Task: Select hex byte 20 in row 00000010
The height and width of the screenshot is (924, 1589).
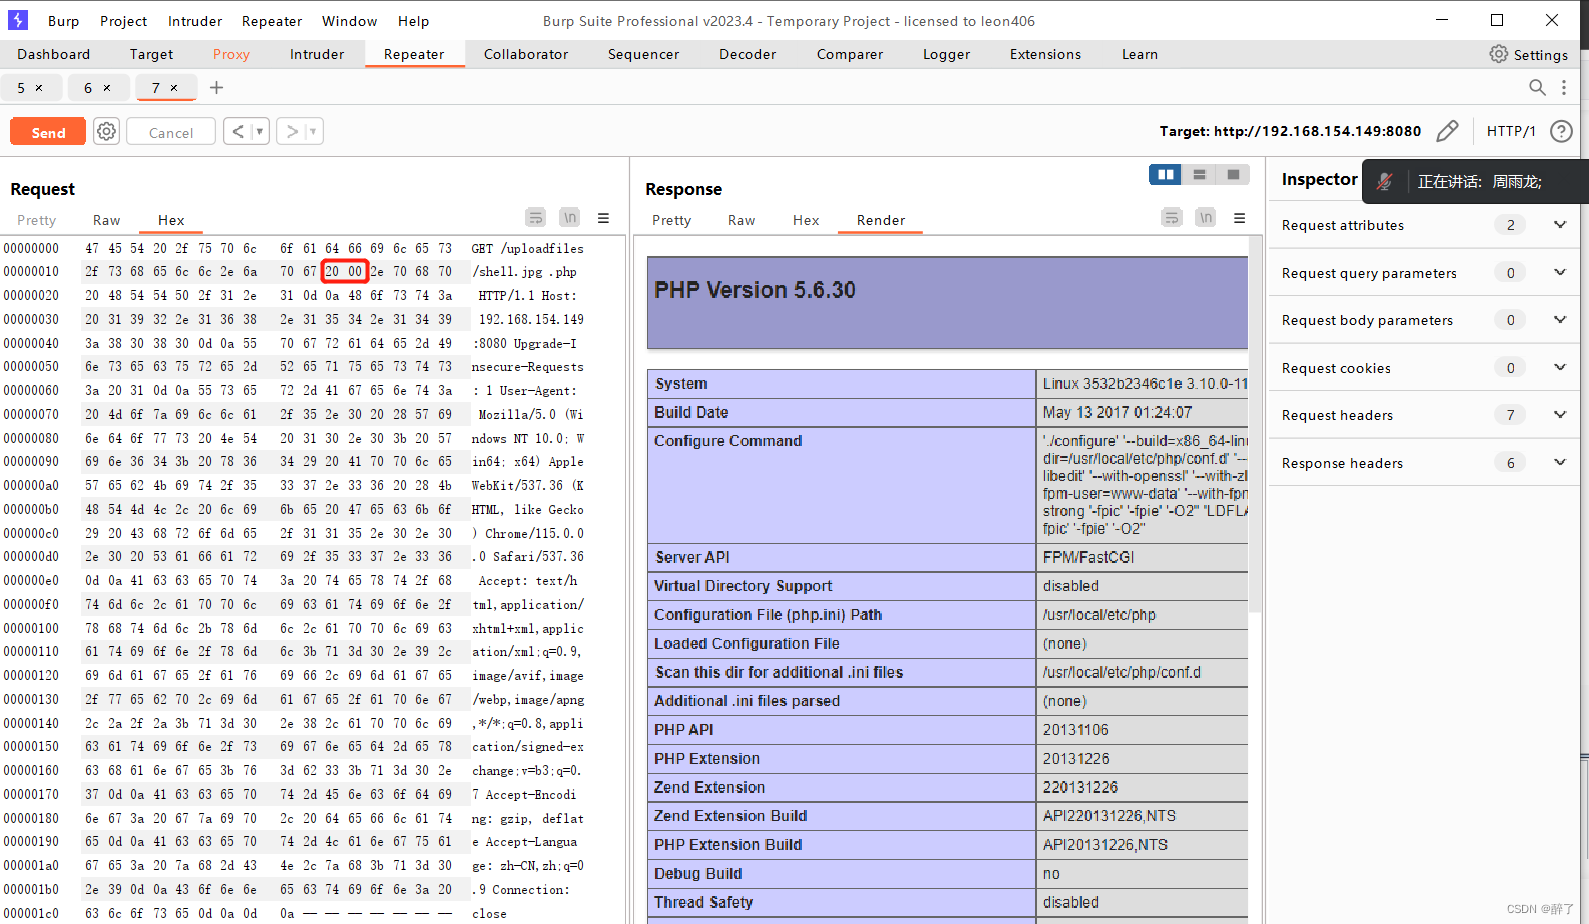Action: (x=332, y=271)
